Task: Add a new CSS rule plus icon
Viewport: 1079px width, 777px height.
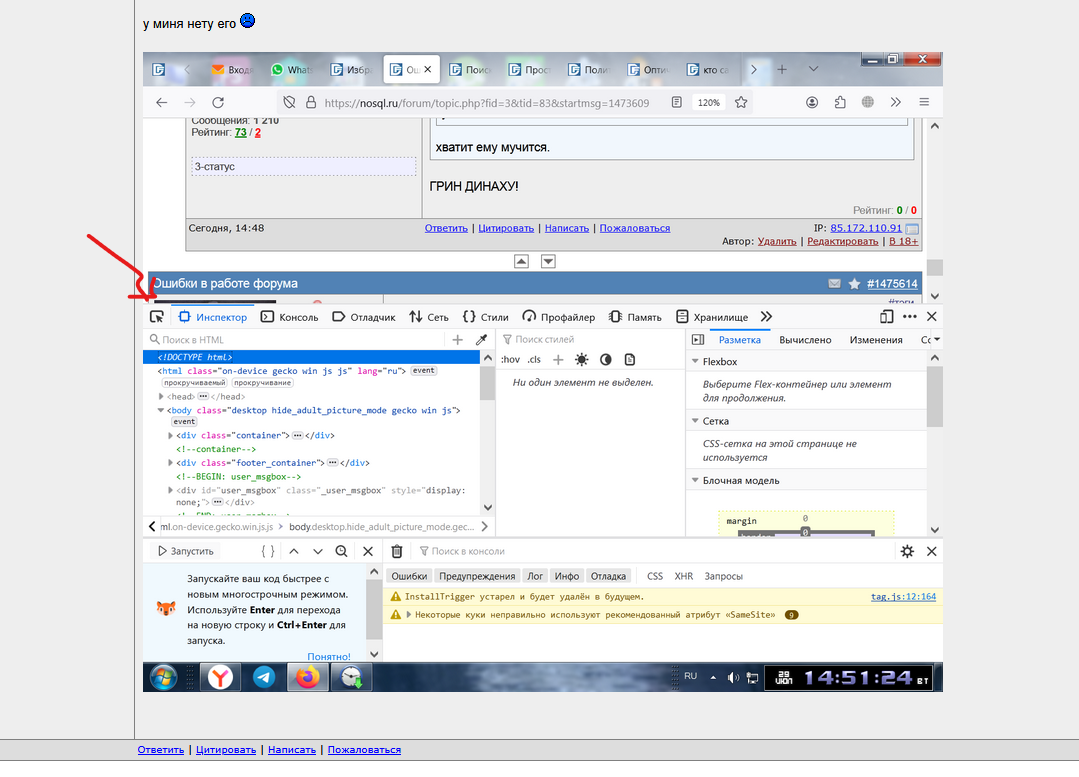Action: (x=558, y=359)
